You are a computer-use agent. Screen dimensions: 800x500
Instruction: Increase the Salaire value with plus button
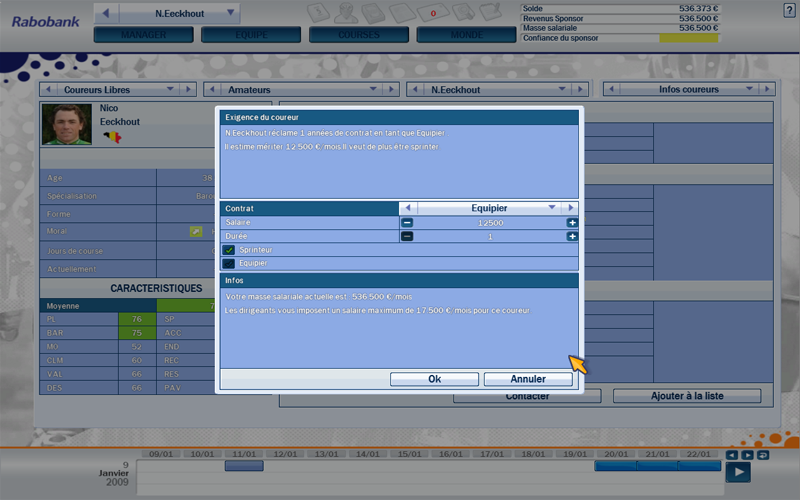pyautogui.click(x=572, y=222)
